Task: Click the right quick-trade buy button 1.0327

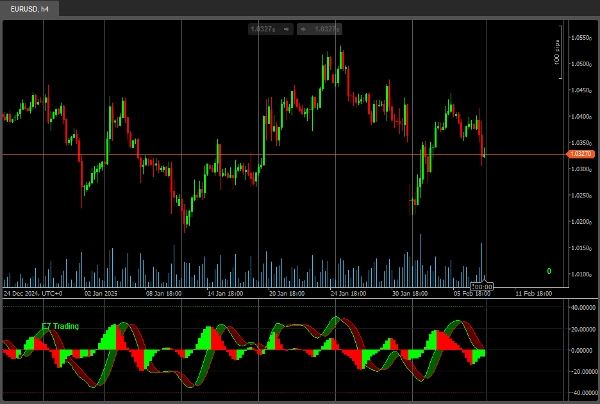Action: [x=320, y=29]
